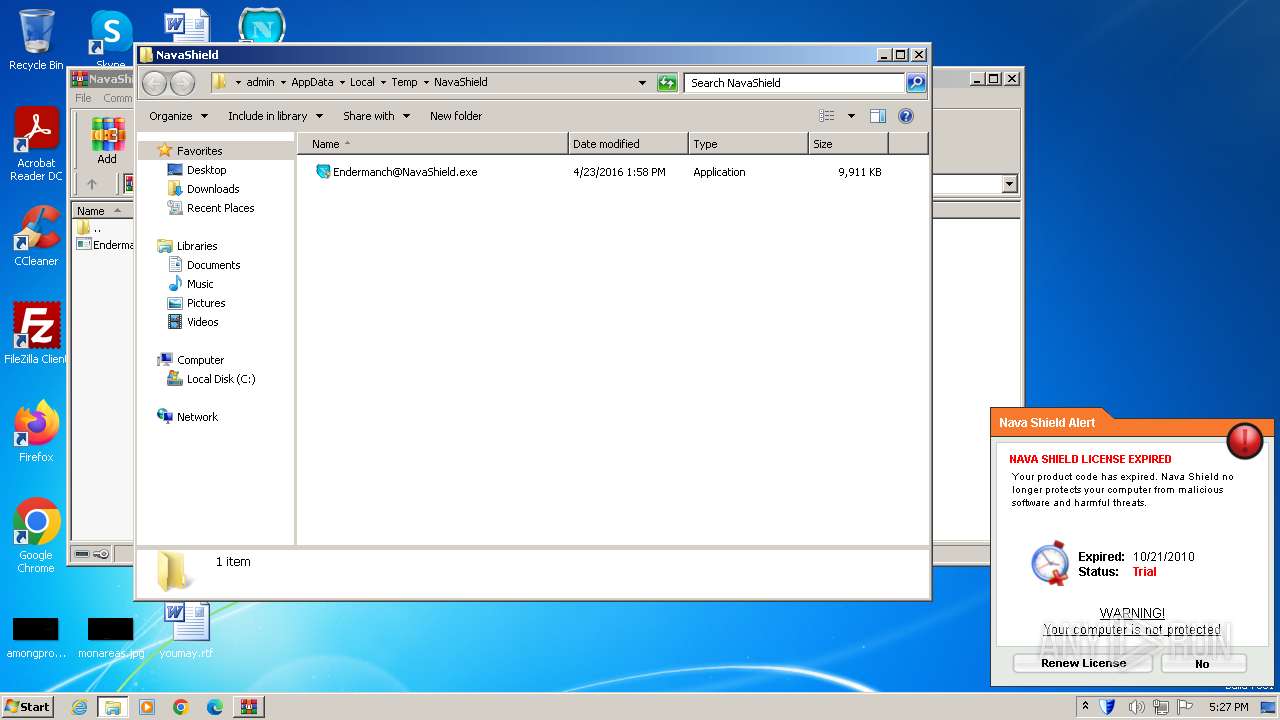The image size is (1280, 720).
Task: Click the Explorer Back navigation button
Action: click(x=155, y=83)
